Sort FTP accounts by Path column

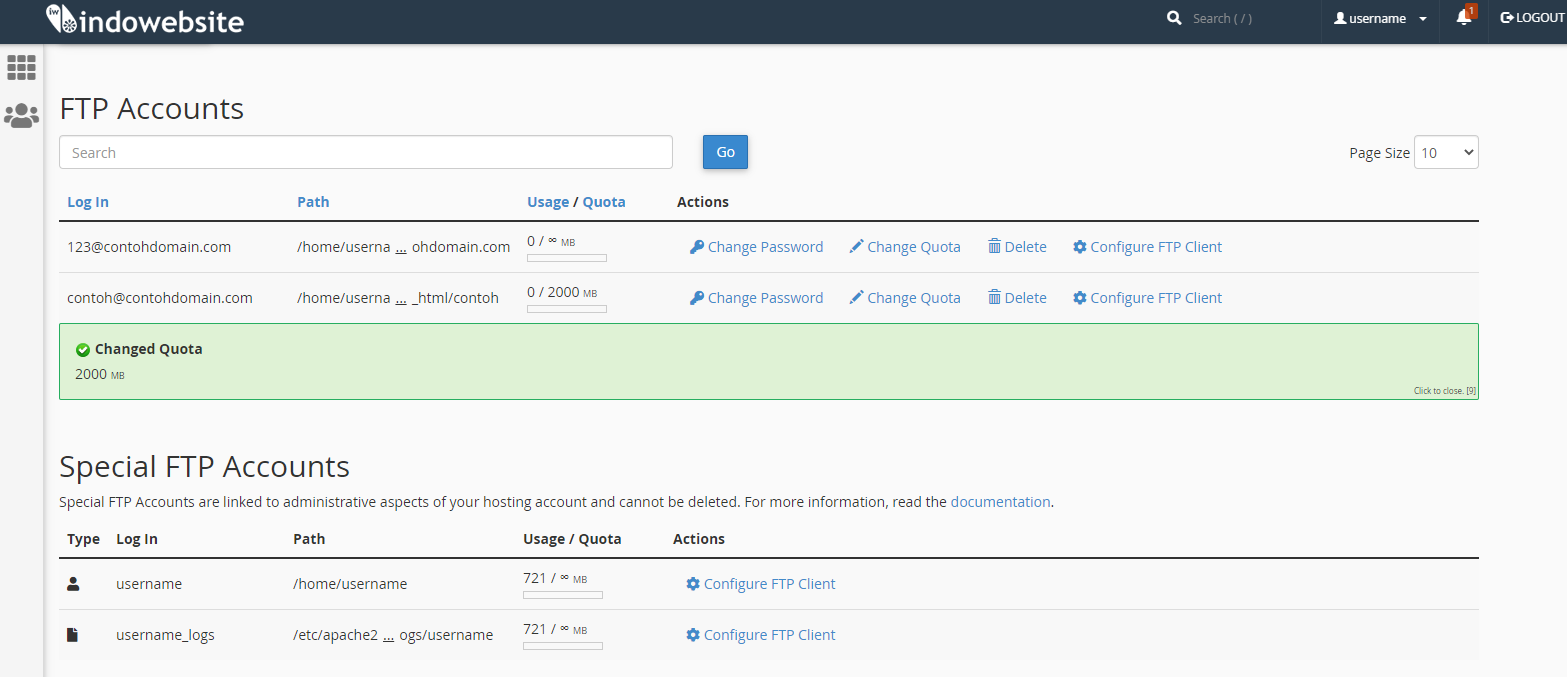point(313,202)
